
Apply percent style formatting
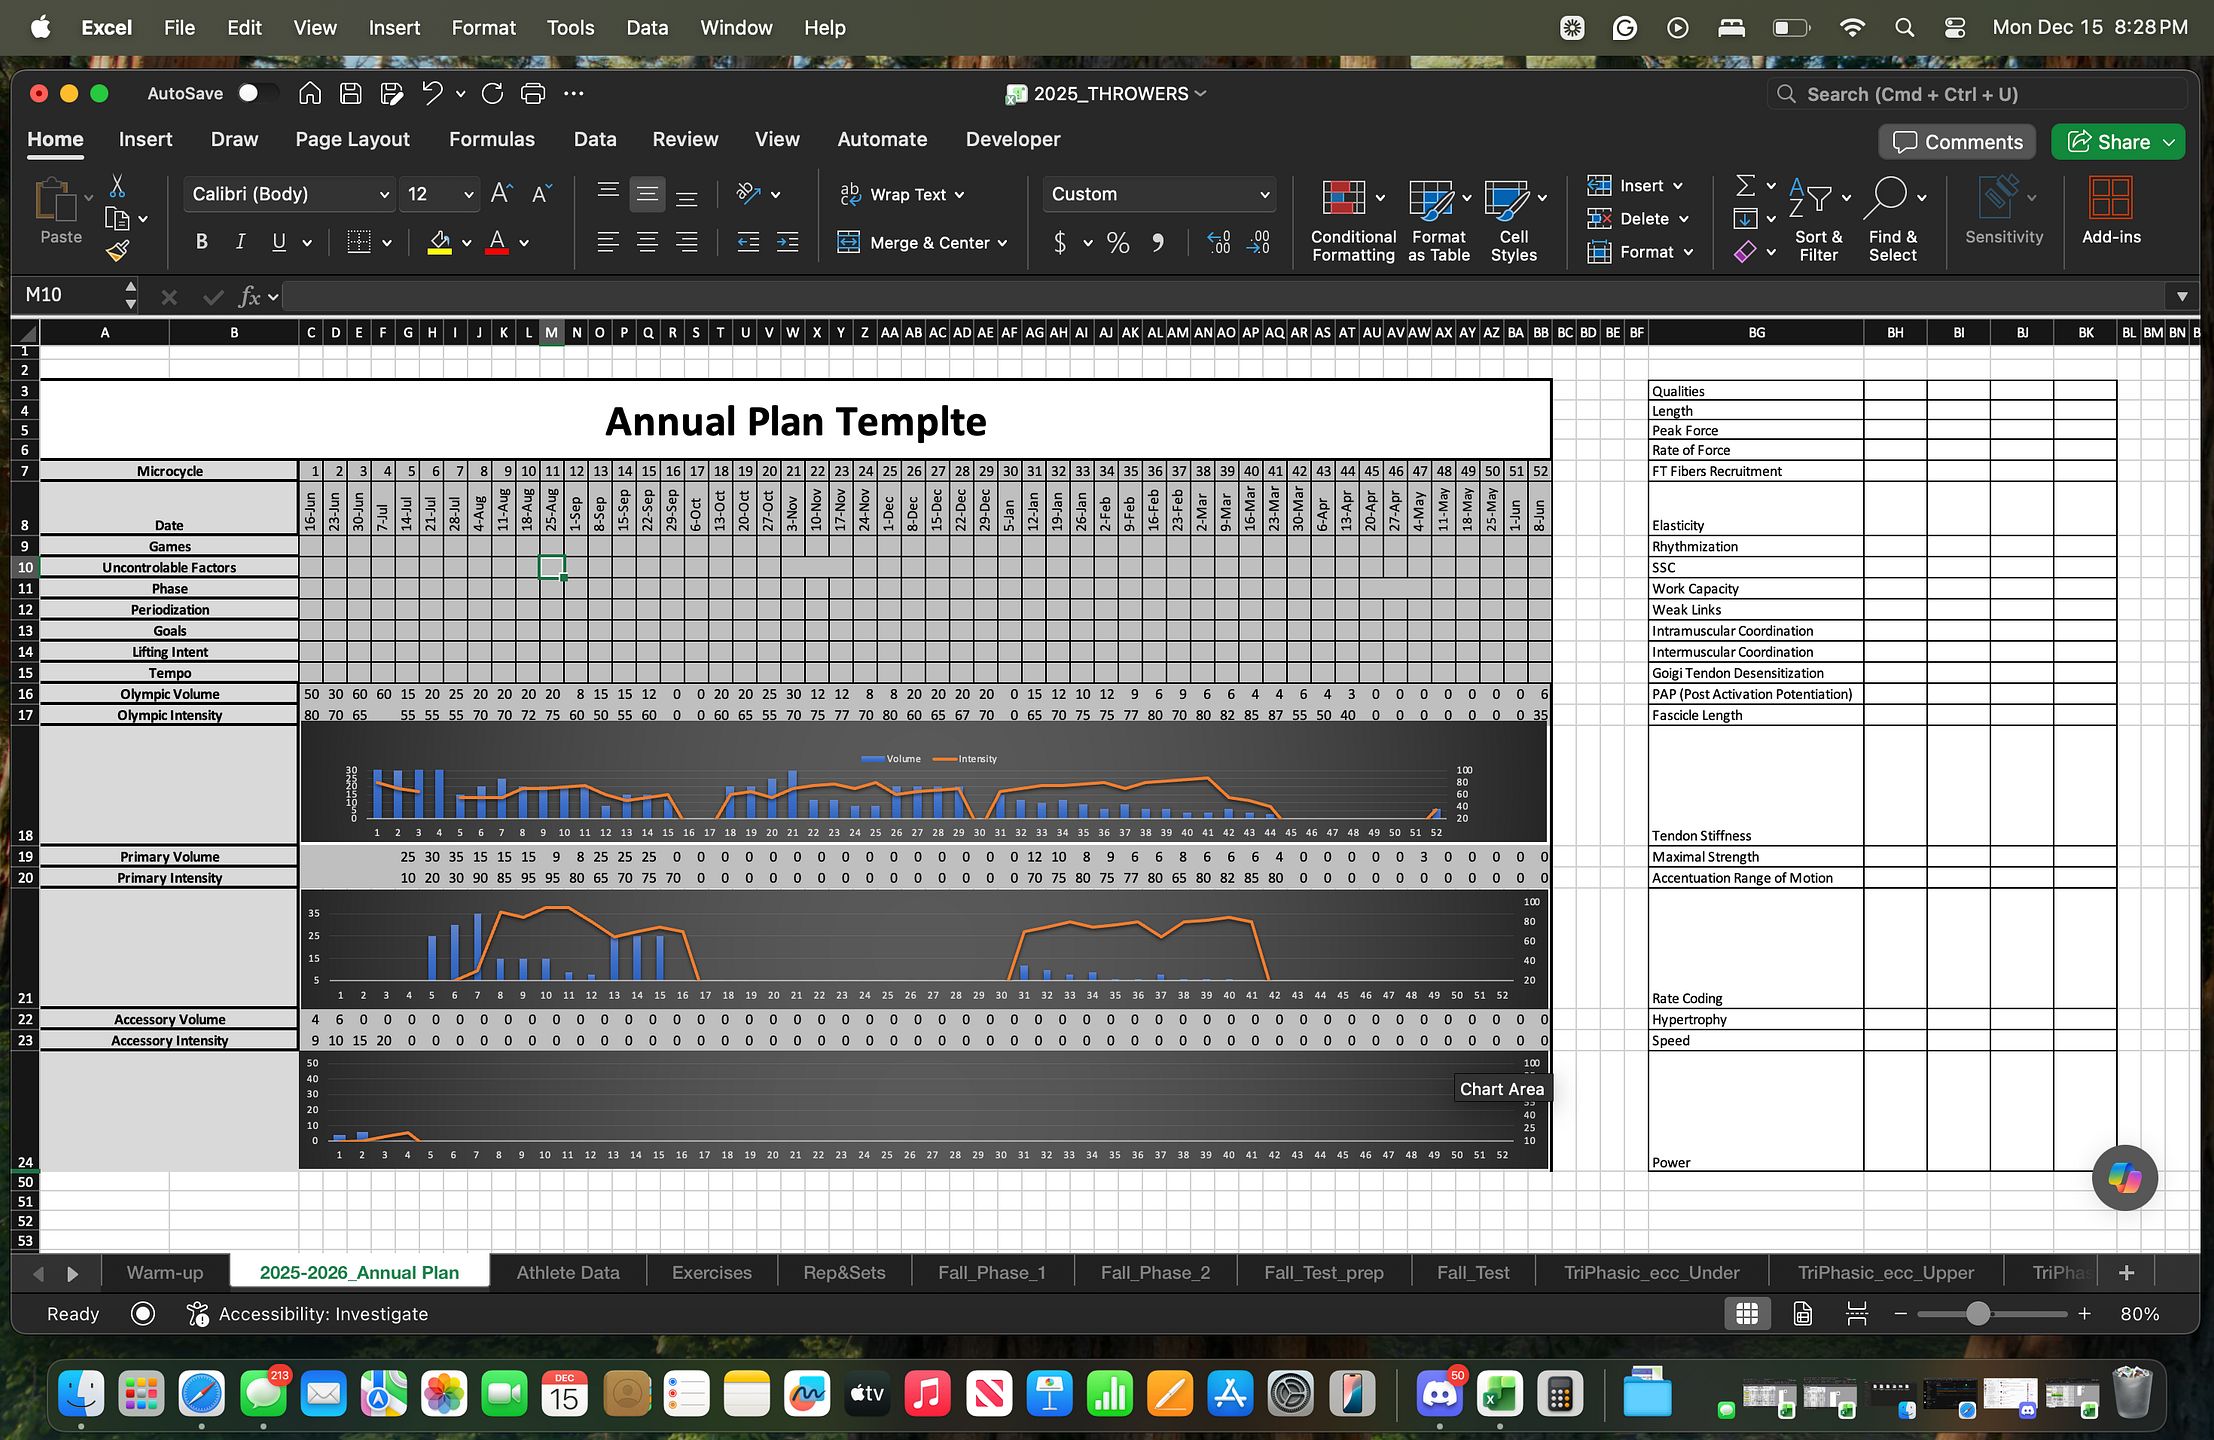coord(1118,243)
